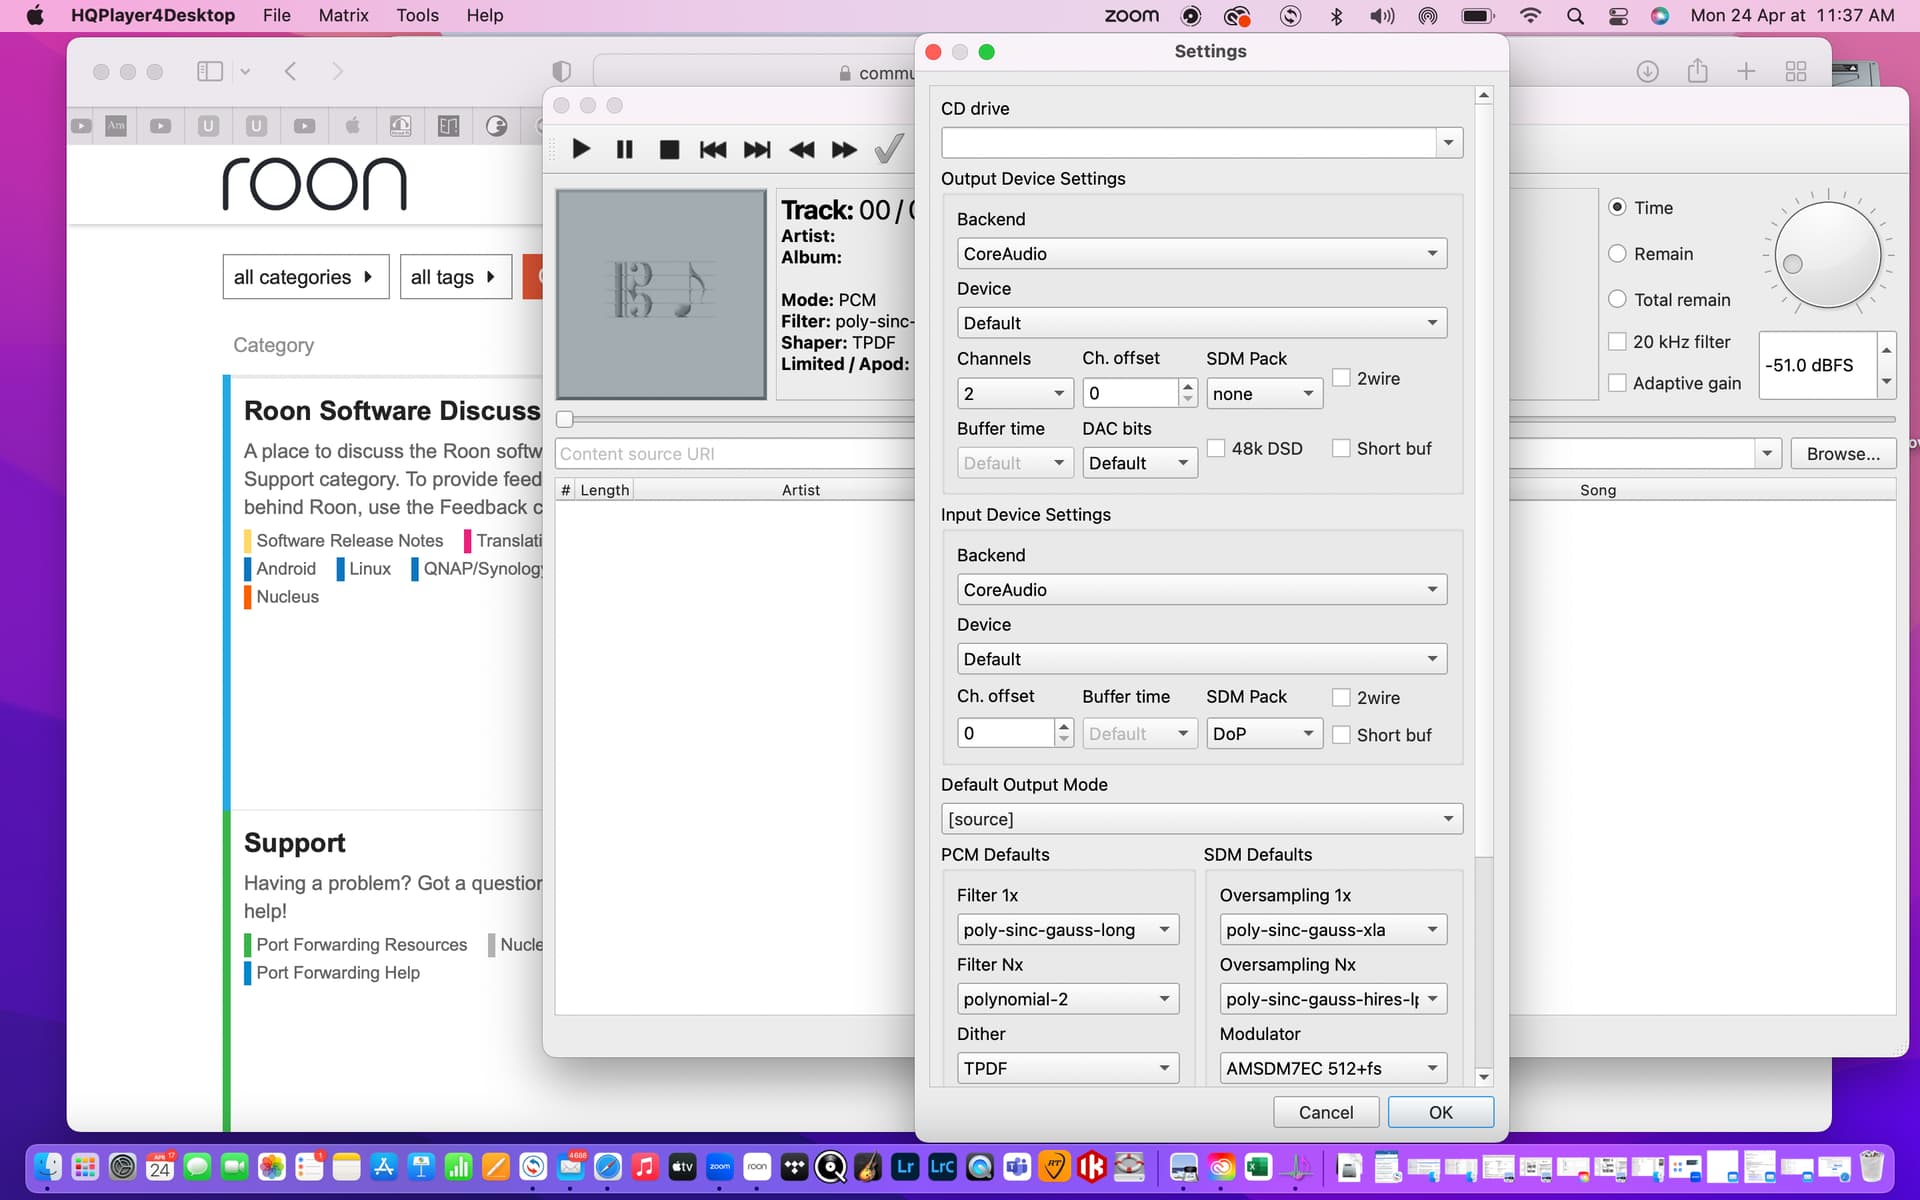
Task: Open the output Backend CoreAudio dropdown
Action: [1201, 254]
